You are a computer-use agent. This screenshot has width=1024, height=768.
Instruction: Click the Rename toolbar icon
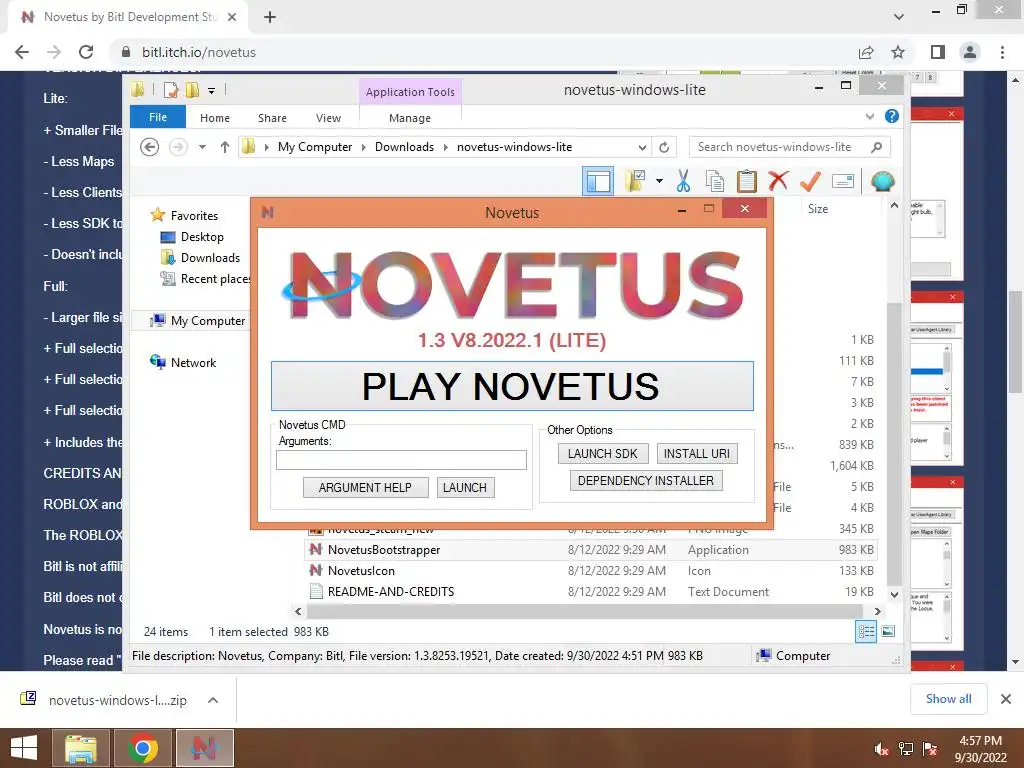click(x=842, y=181)
